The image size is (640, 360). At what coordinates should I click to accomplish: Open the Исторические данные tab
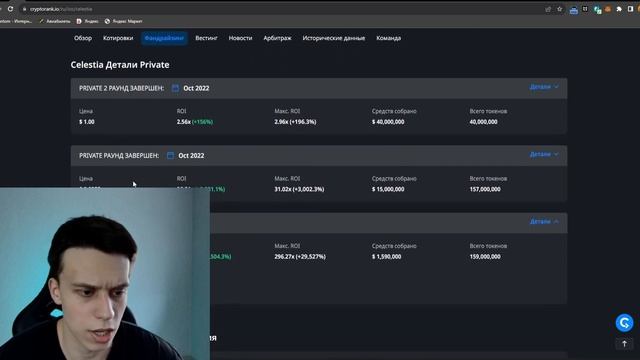point(334,38)
